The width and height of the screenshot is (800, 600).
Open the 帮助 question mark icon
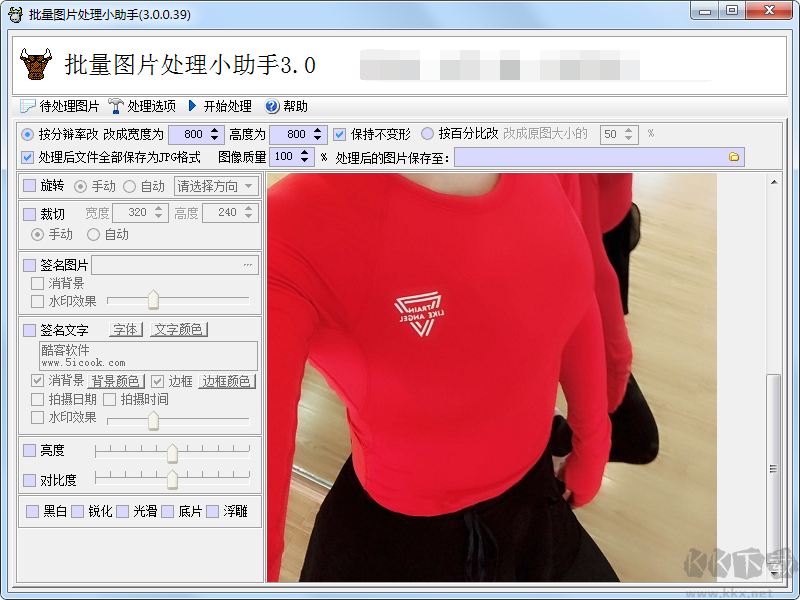pyautogui.click(x=272, y=106)
